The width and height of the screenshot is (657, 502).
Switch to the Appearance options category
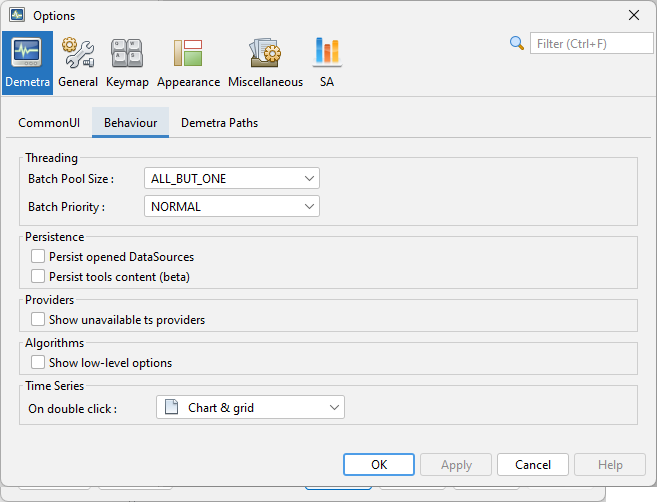[x=188, y=62]
